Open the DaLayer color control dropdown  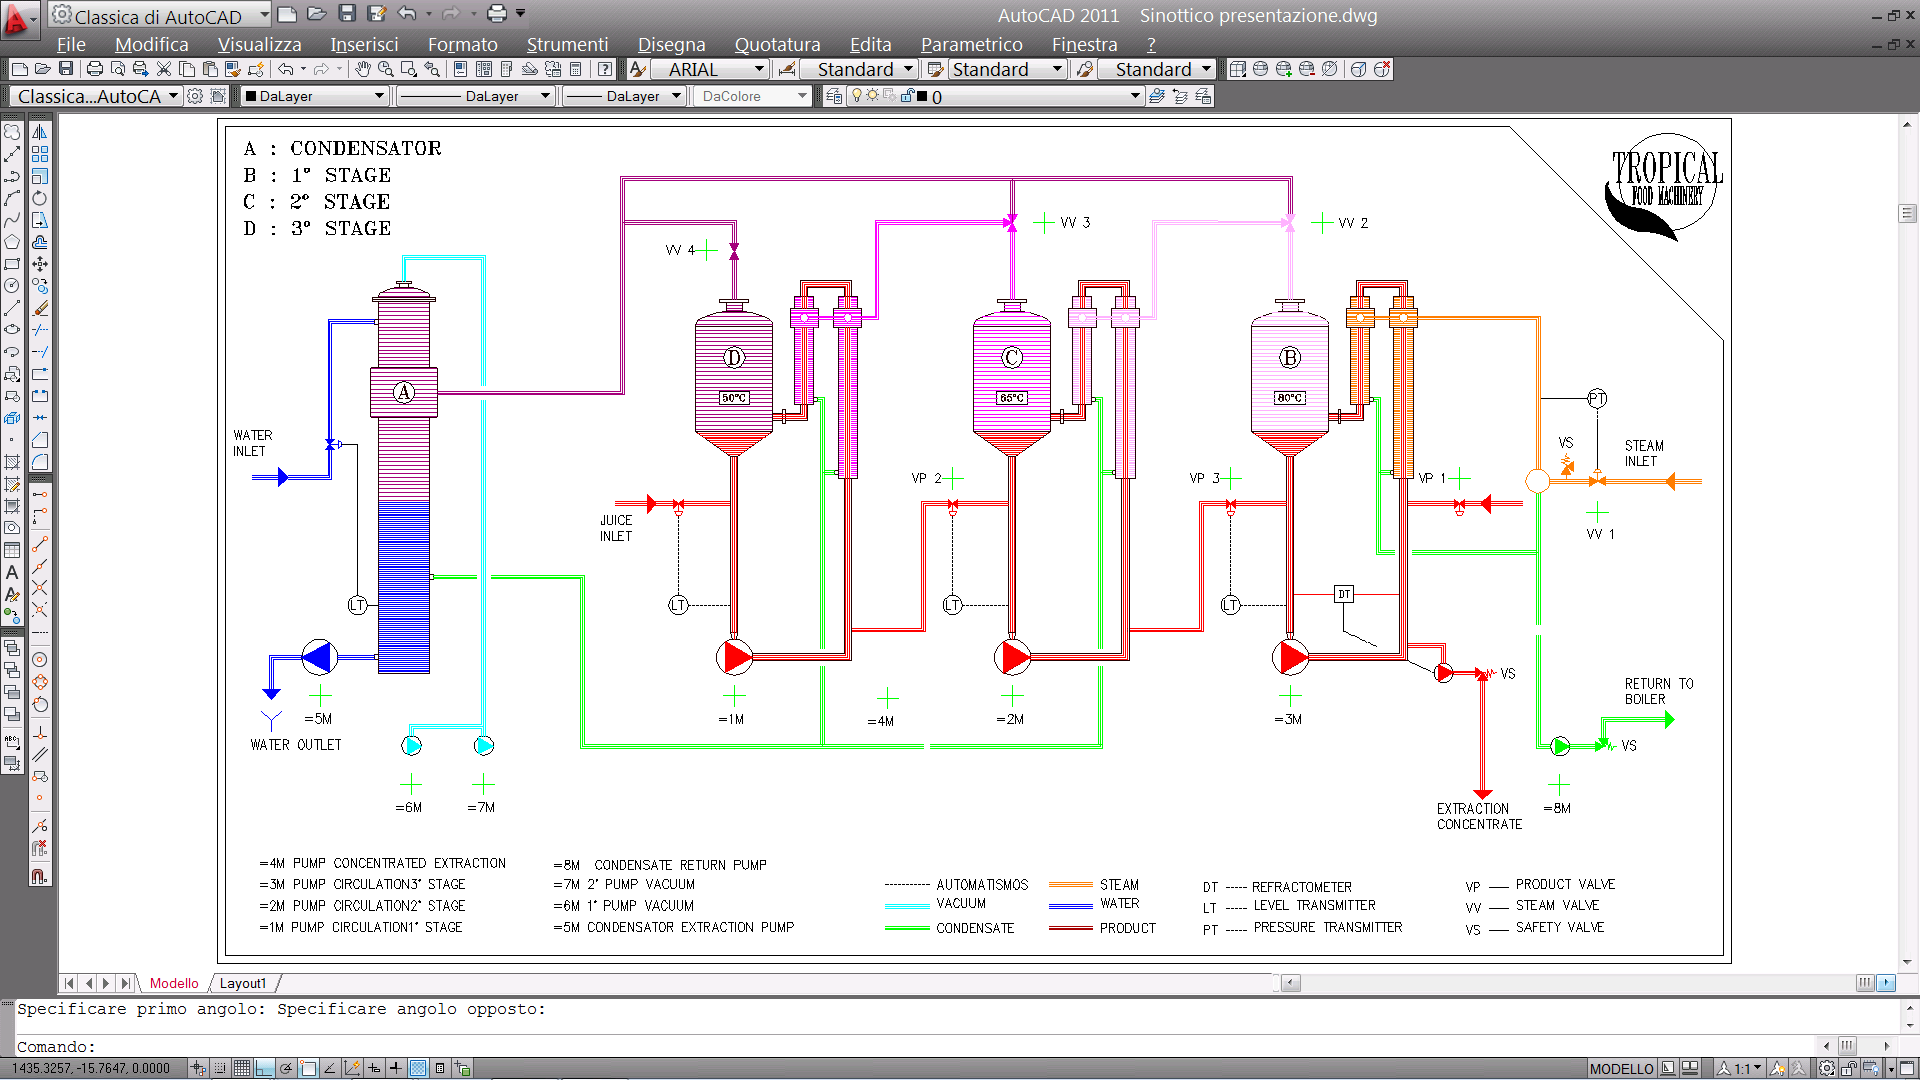click(x=314, y=96)
